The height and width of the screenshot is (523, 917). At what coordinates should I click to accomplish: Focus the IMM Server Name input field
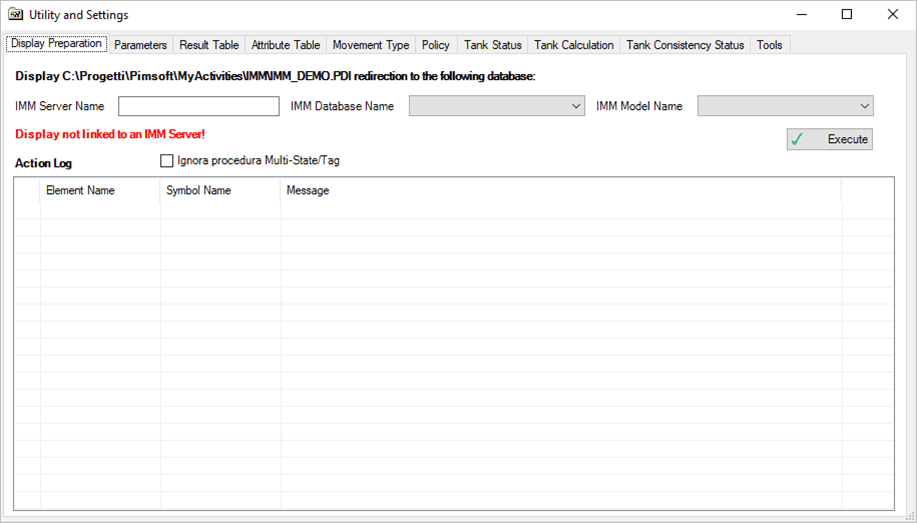pyautogui.click(x=199, y=106)
